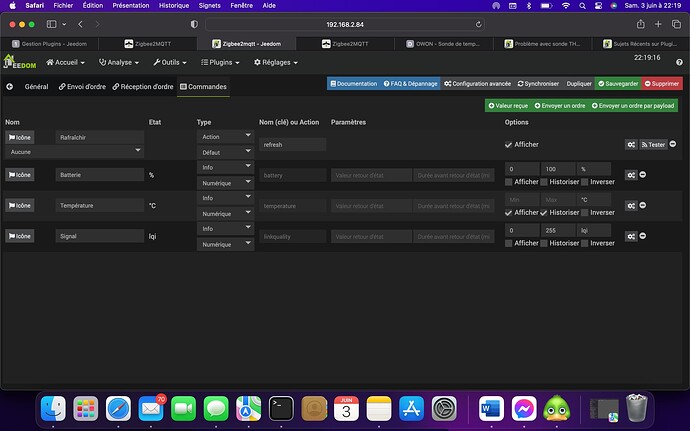The image size is (690, 431).
Task: Click the green Sauvegarder button
Action: tap(619, 84)
